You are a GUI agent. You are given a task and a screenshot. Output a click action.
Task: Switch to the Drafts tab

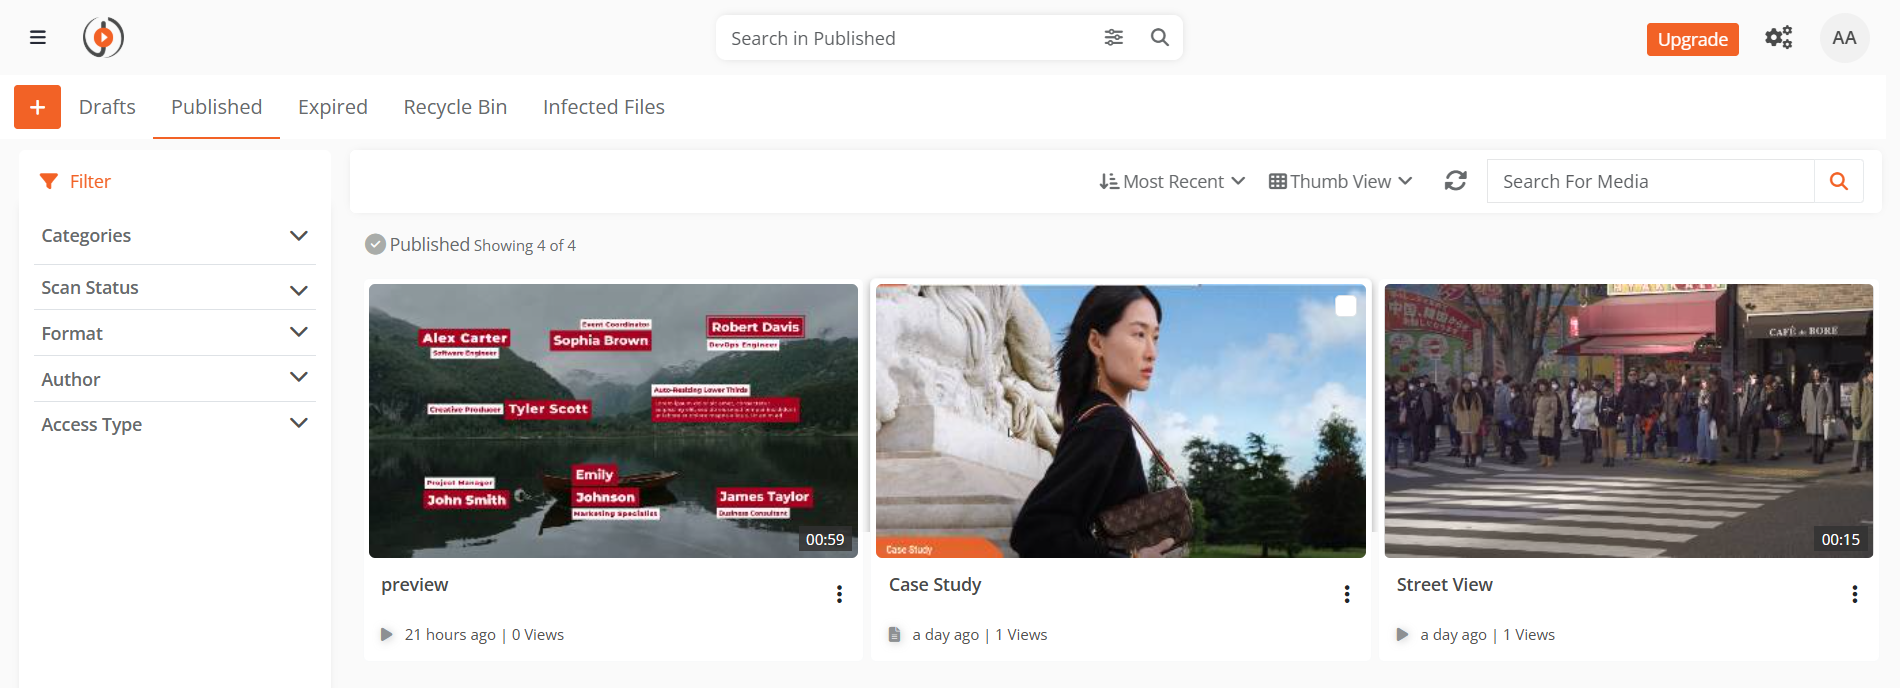point(107,107)
